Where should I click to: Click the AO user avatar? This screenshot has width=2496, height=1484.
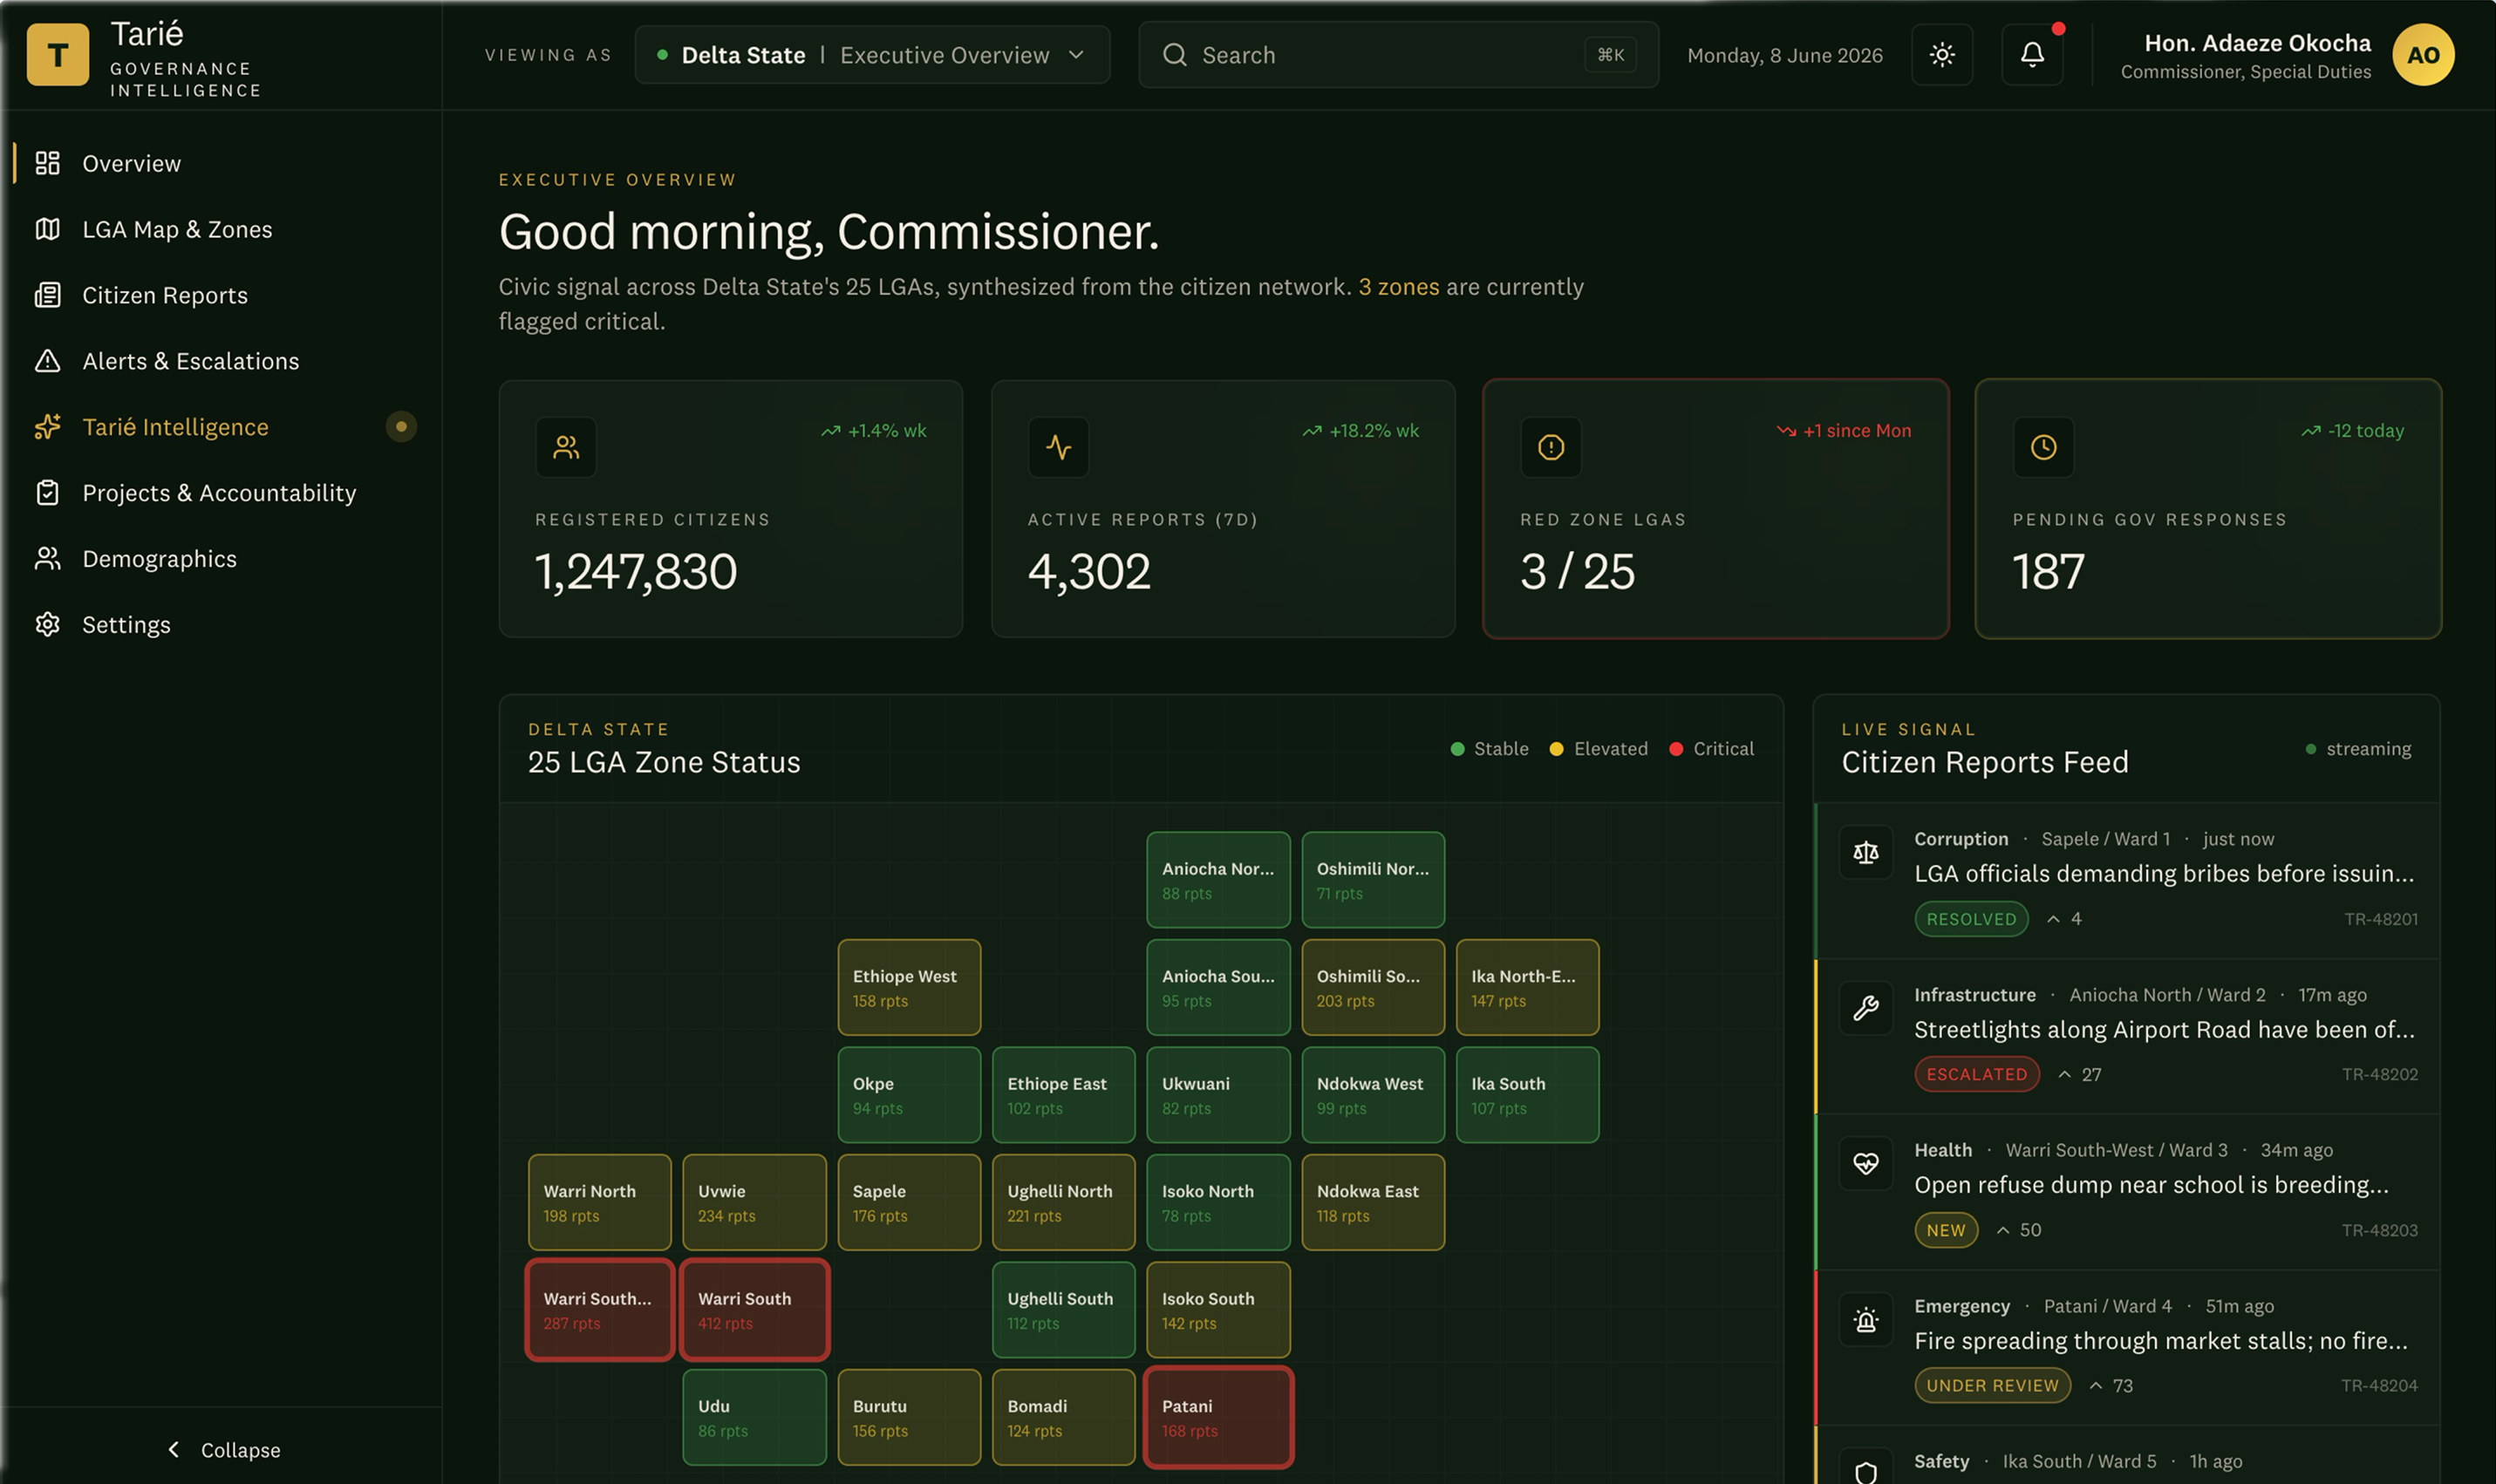[x=2423, y=55]
